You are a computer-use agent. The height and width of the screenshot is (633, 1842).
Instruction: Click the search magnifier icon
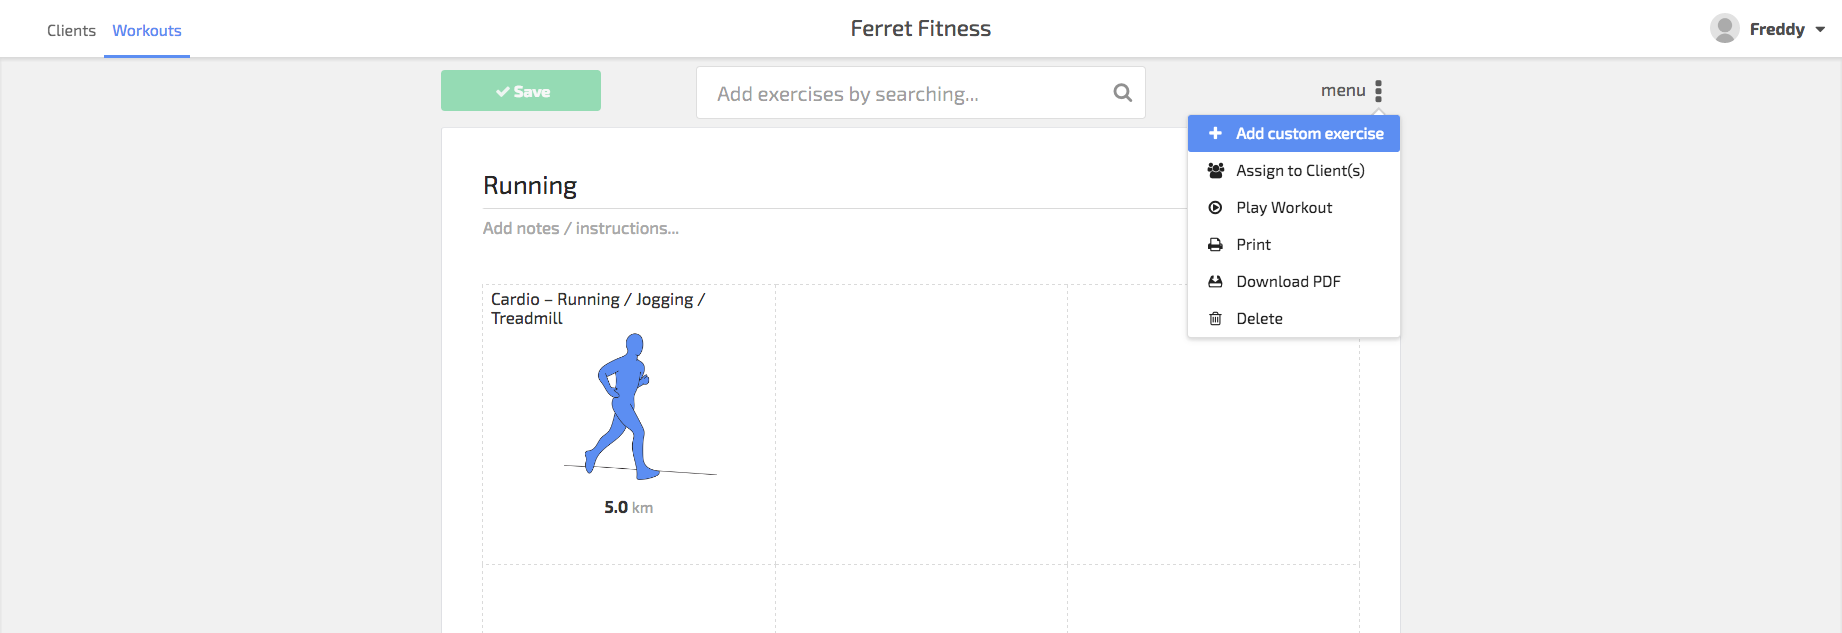point(1122,93)
